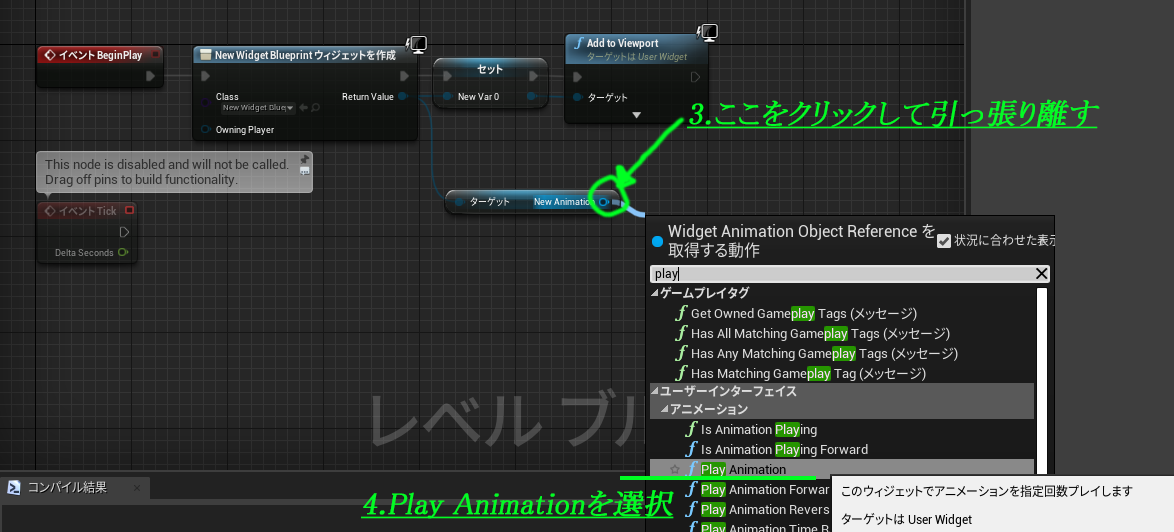
Task: Click the execution input pin of Create Widget node
Action: click(x=206, y=76)
